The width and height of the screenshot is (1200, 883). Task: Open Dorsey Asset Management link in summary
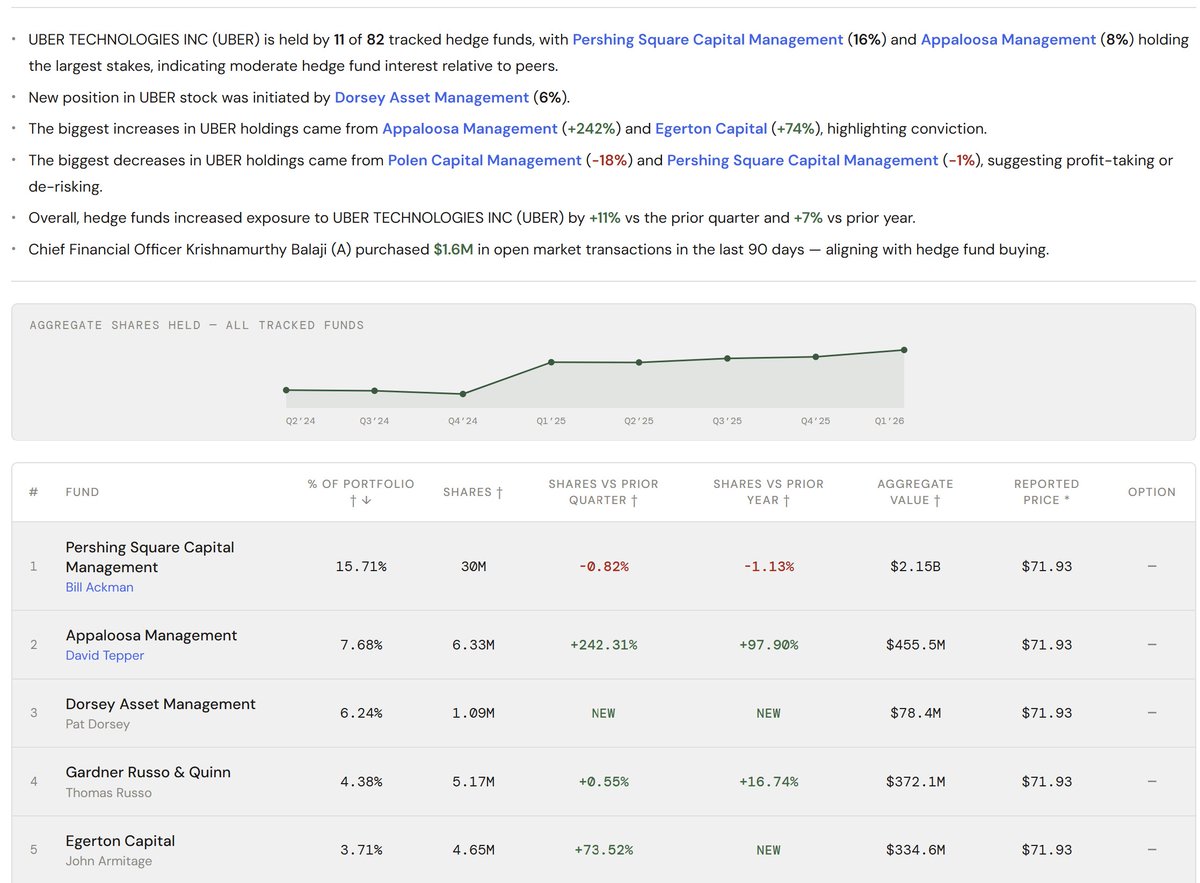coord(431,98)
